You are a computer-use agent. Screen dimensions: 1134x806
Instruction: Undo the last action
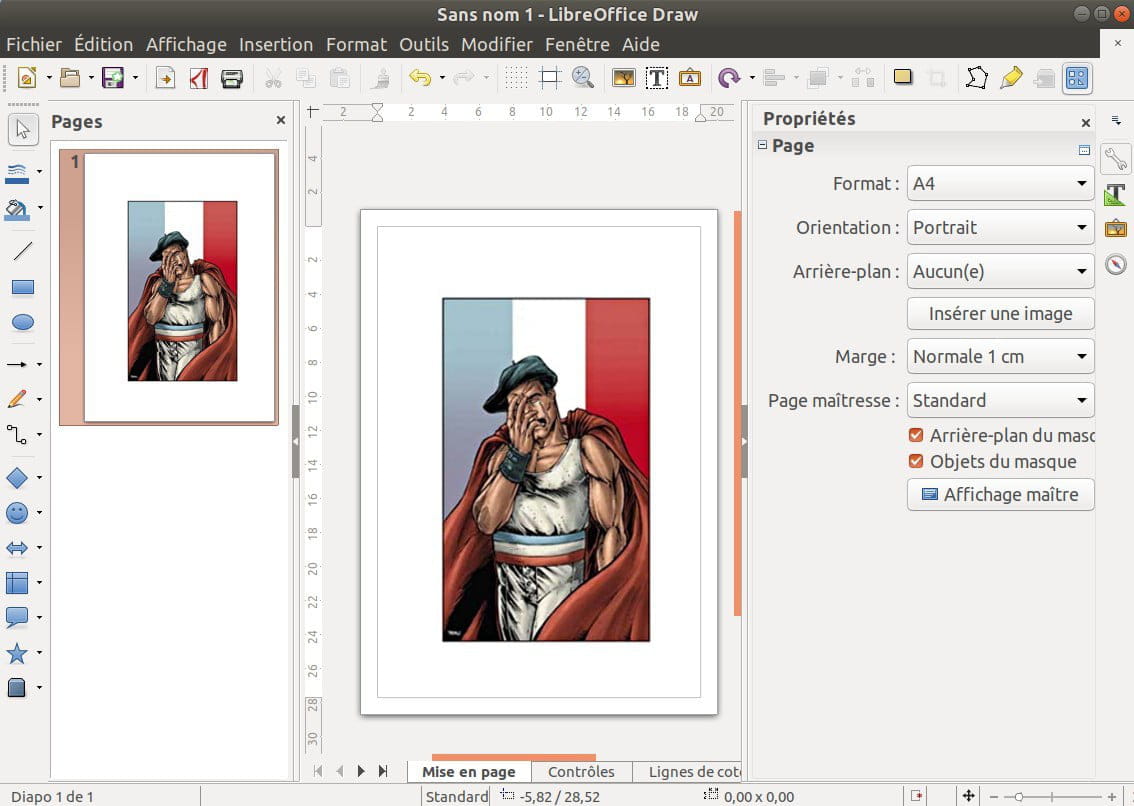point(419,77)
